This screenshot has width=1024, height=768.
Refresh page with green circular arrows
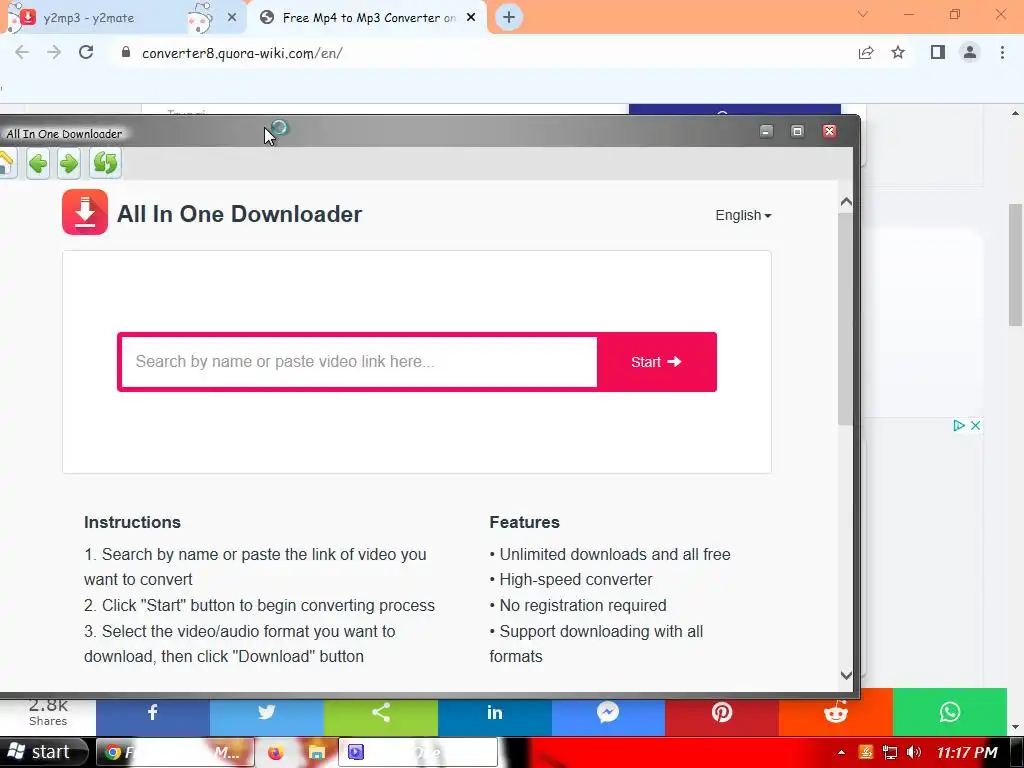105,163
